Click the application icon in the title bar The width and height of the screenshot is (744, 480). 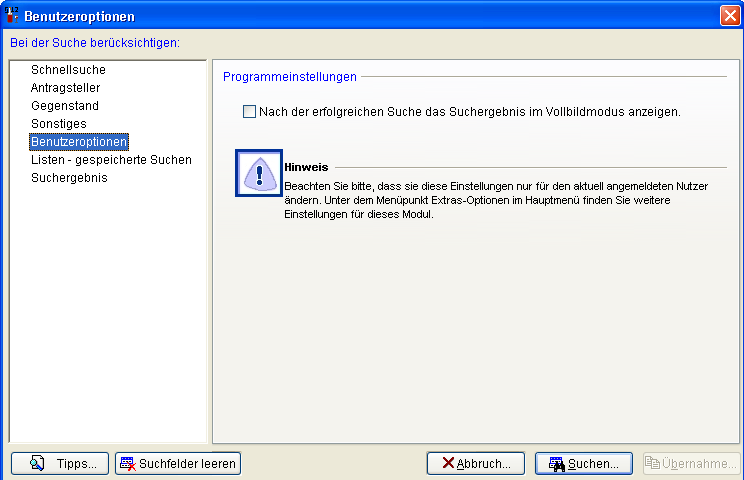12,15
